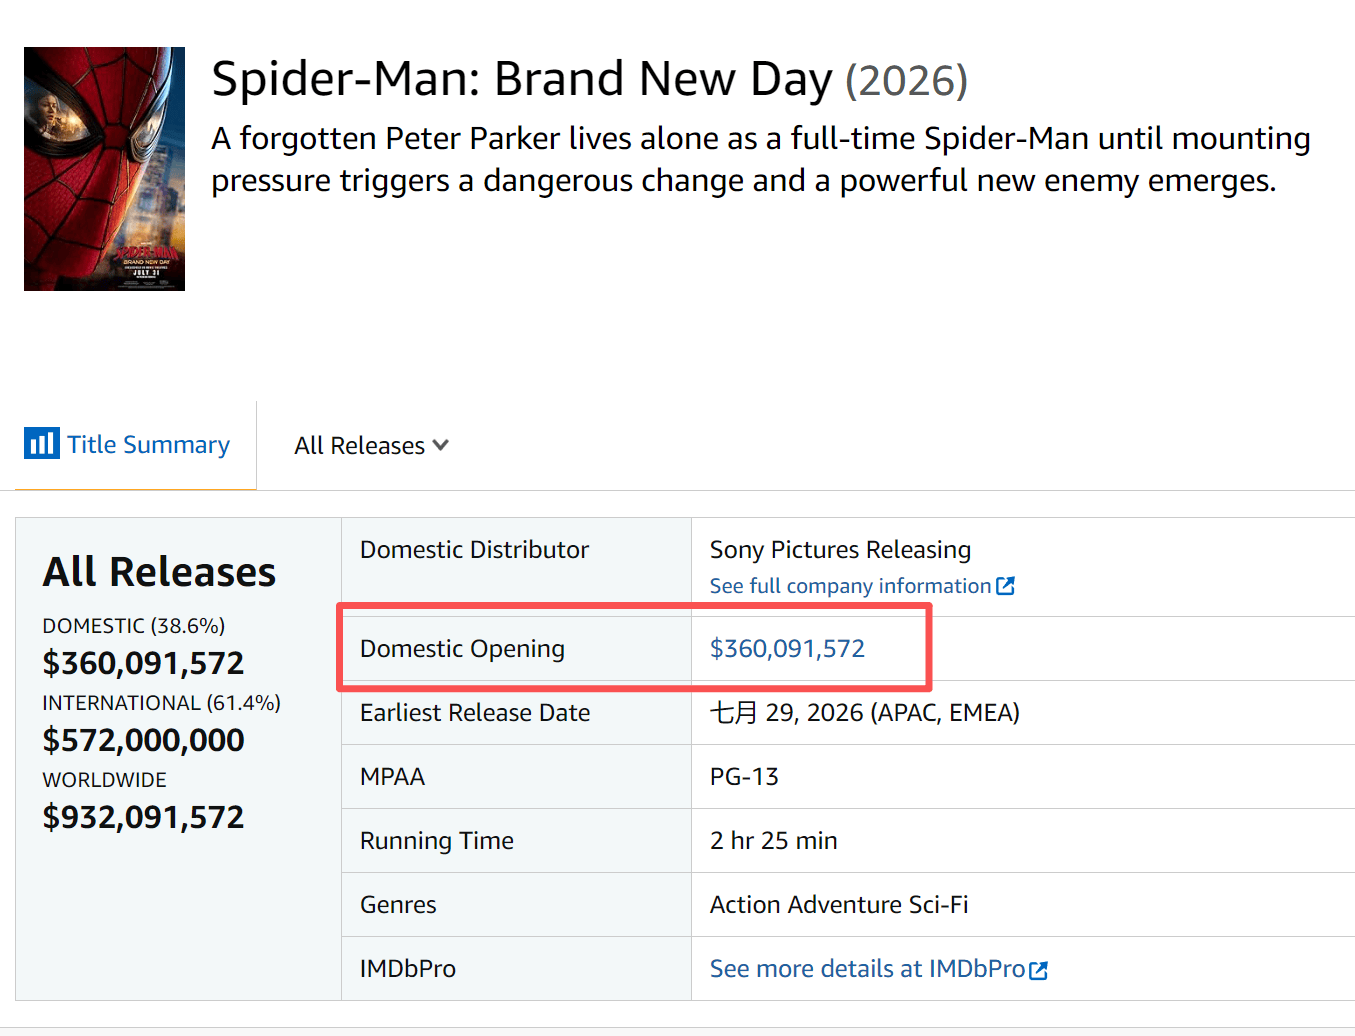Click the Running Time row label
The image size is (1355, 1036).
(437, 841)
